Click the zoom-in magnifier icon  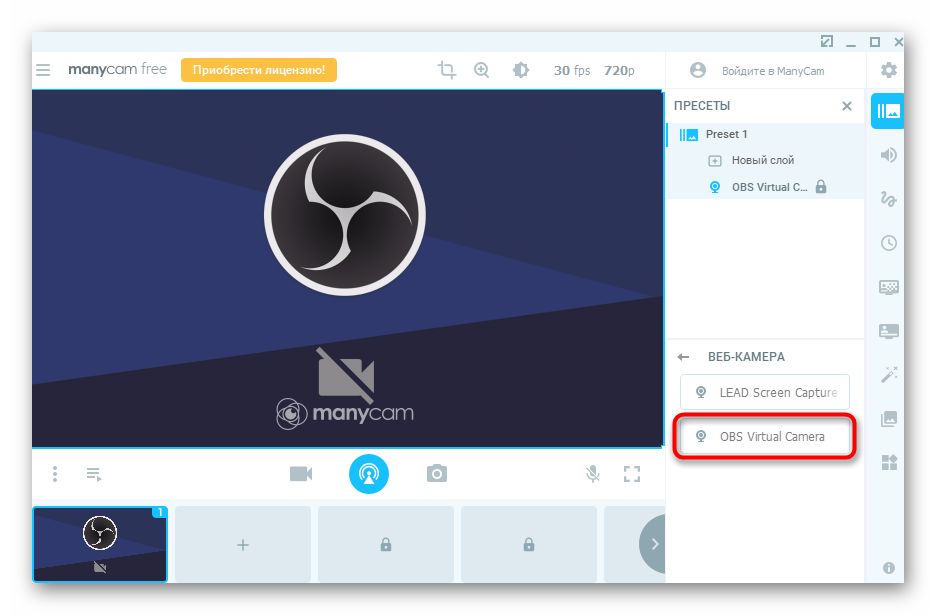pyautogui.click(x=481, y=70)
